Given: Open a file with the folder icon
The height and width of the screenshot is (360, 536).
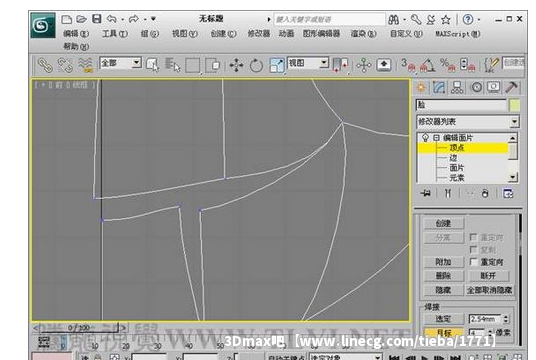Looking at the screenshot, I should [81, 19].
